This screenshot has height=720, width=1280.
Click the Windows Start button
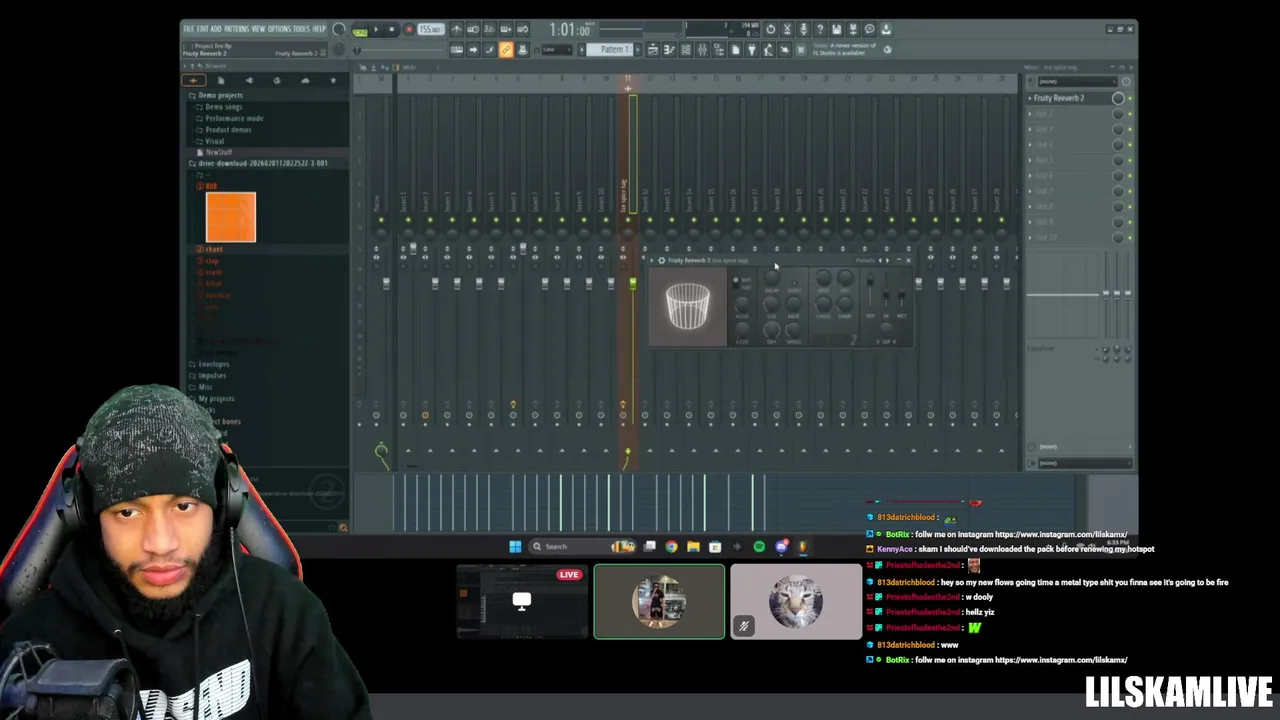(x=515, y=546)
